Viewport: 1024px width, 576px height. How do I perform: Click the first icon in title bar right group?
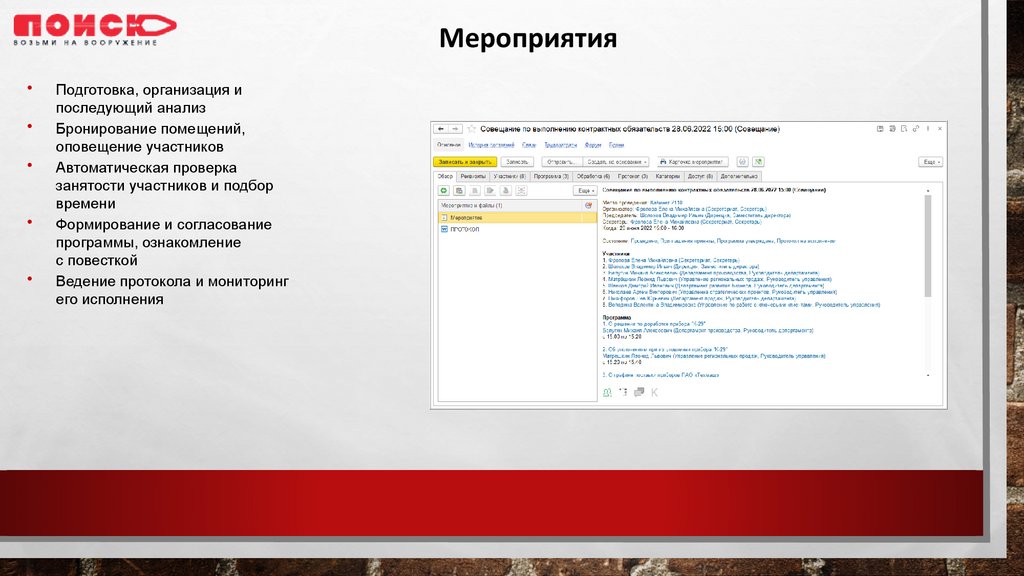tap(880, 129)
